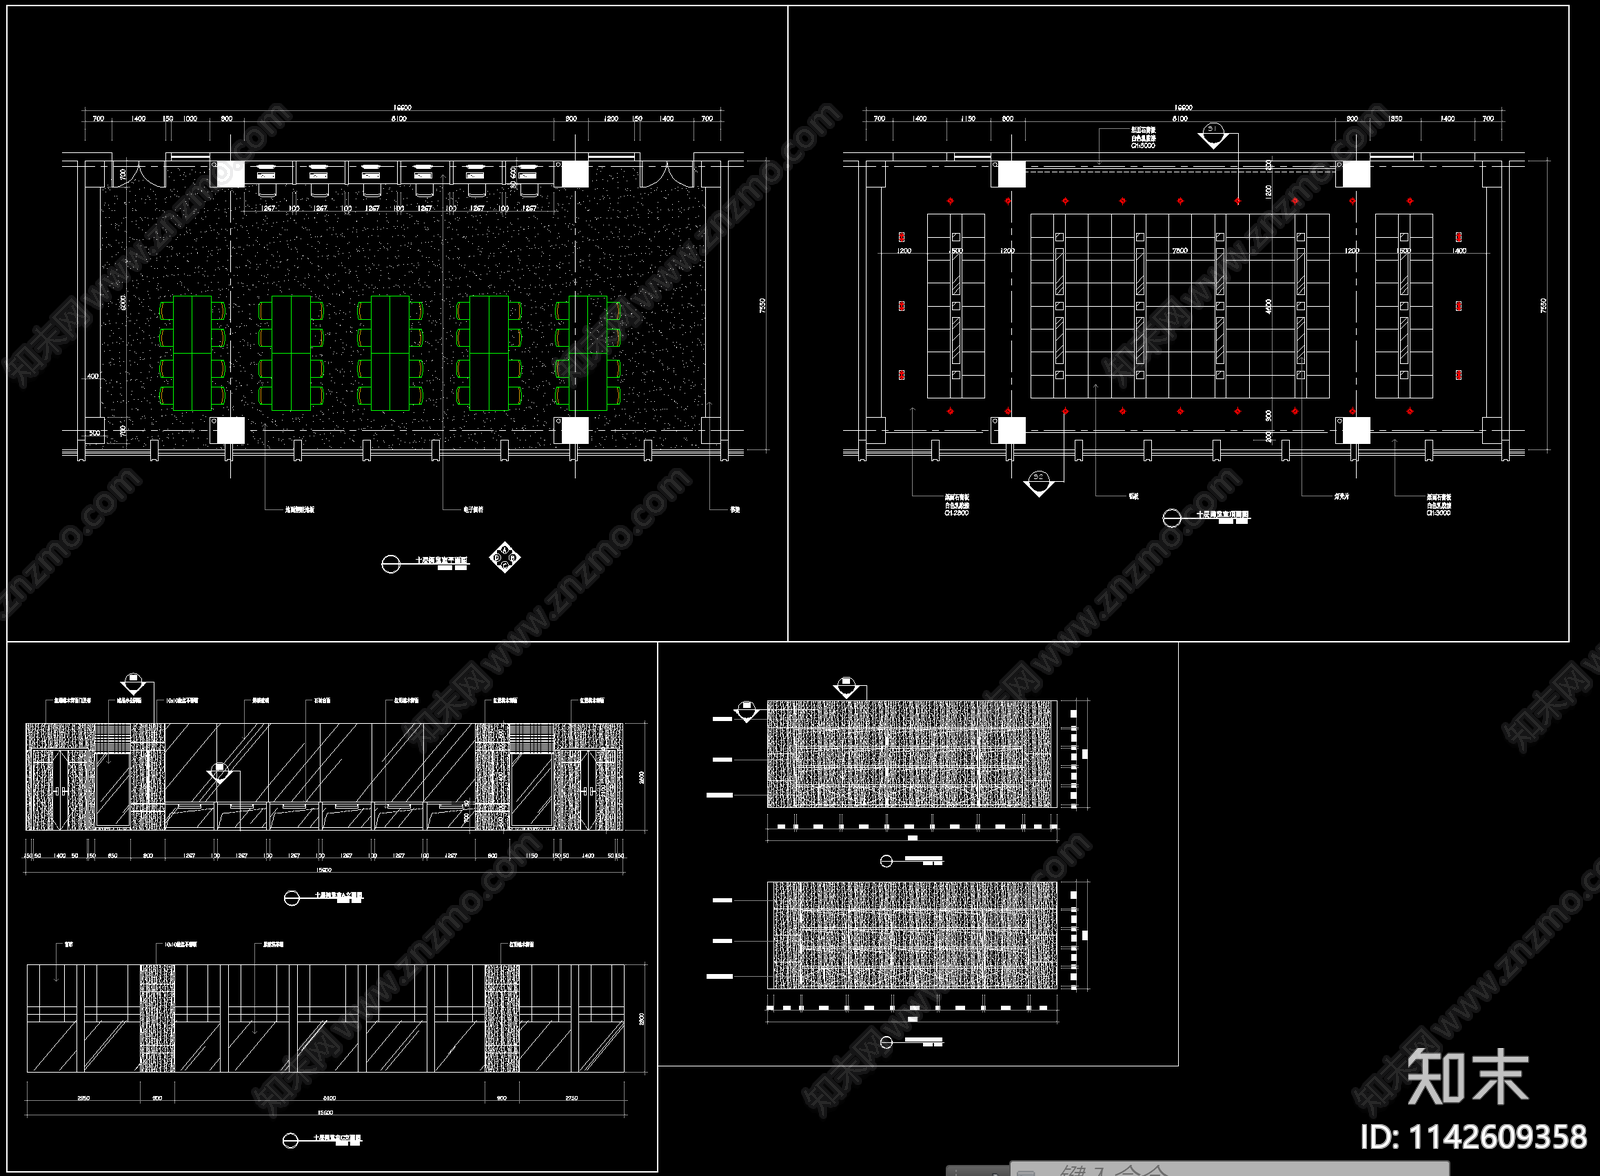The image size is (1600, 1176).
Task: Pick the fourth green table from left in floor plan
Action: [489, 353]
